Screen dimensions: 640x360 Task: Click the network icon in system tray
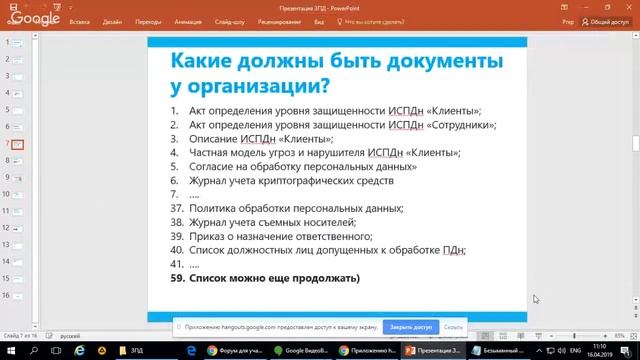tap(551, 351)
